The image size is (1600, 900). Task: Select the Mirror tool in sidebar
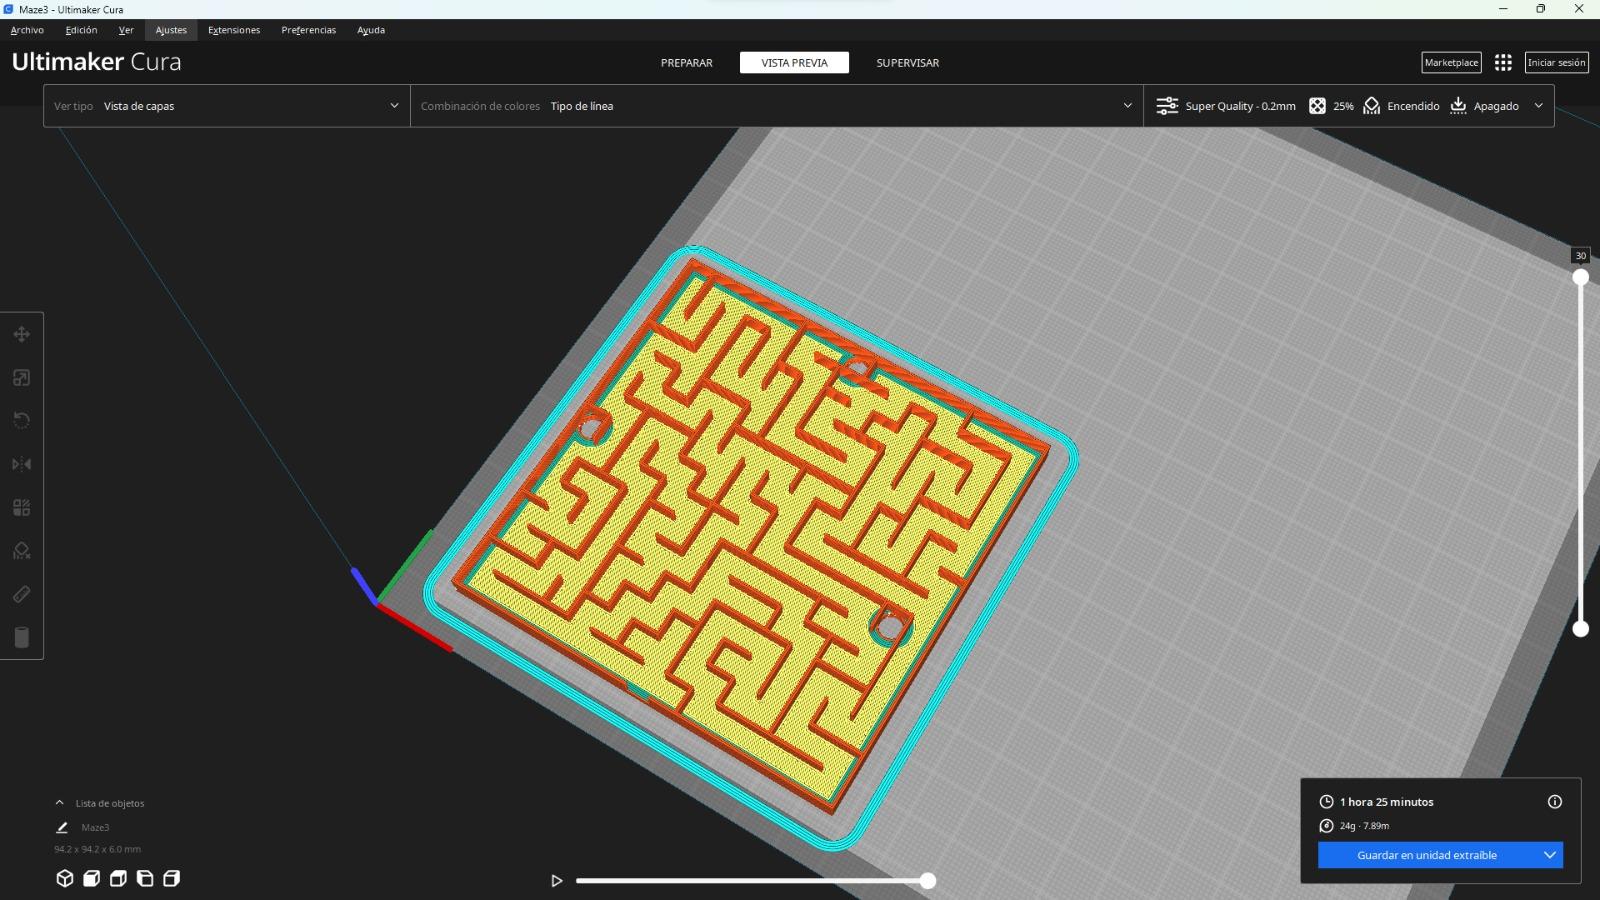[x=21, y=464]
